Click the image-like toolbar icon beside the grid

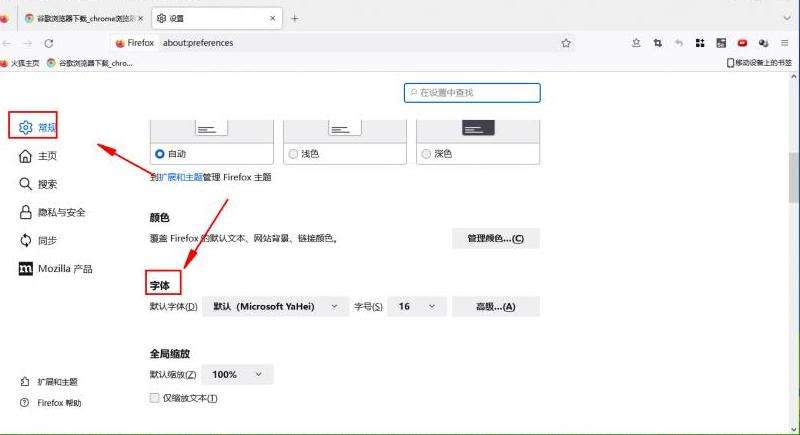click(721, 43)
